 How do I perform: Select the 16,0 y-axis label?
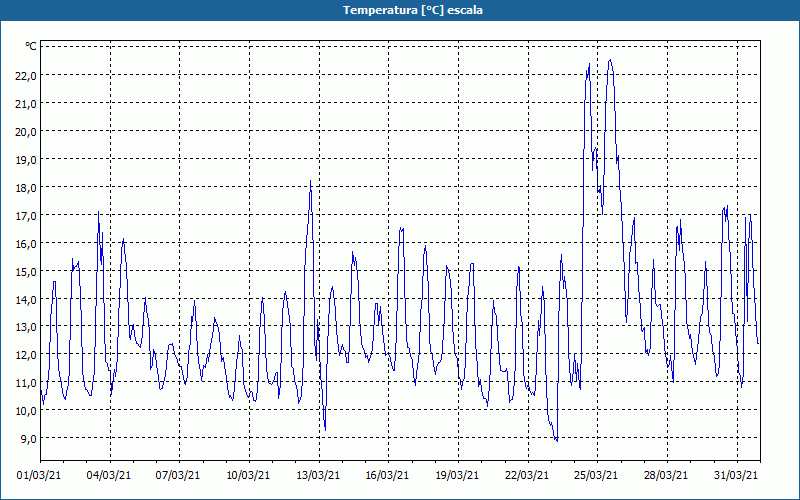(x=26, y=243)
